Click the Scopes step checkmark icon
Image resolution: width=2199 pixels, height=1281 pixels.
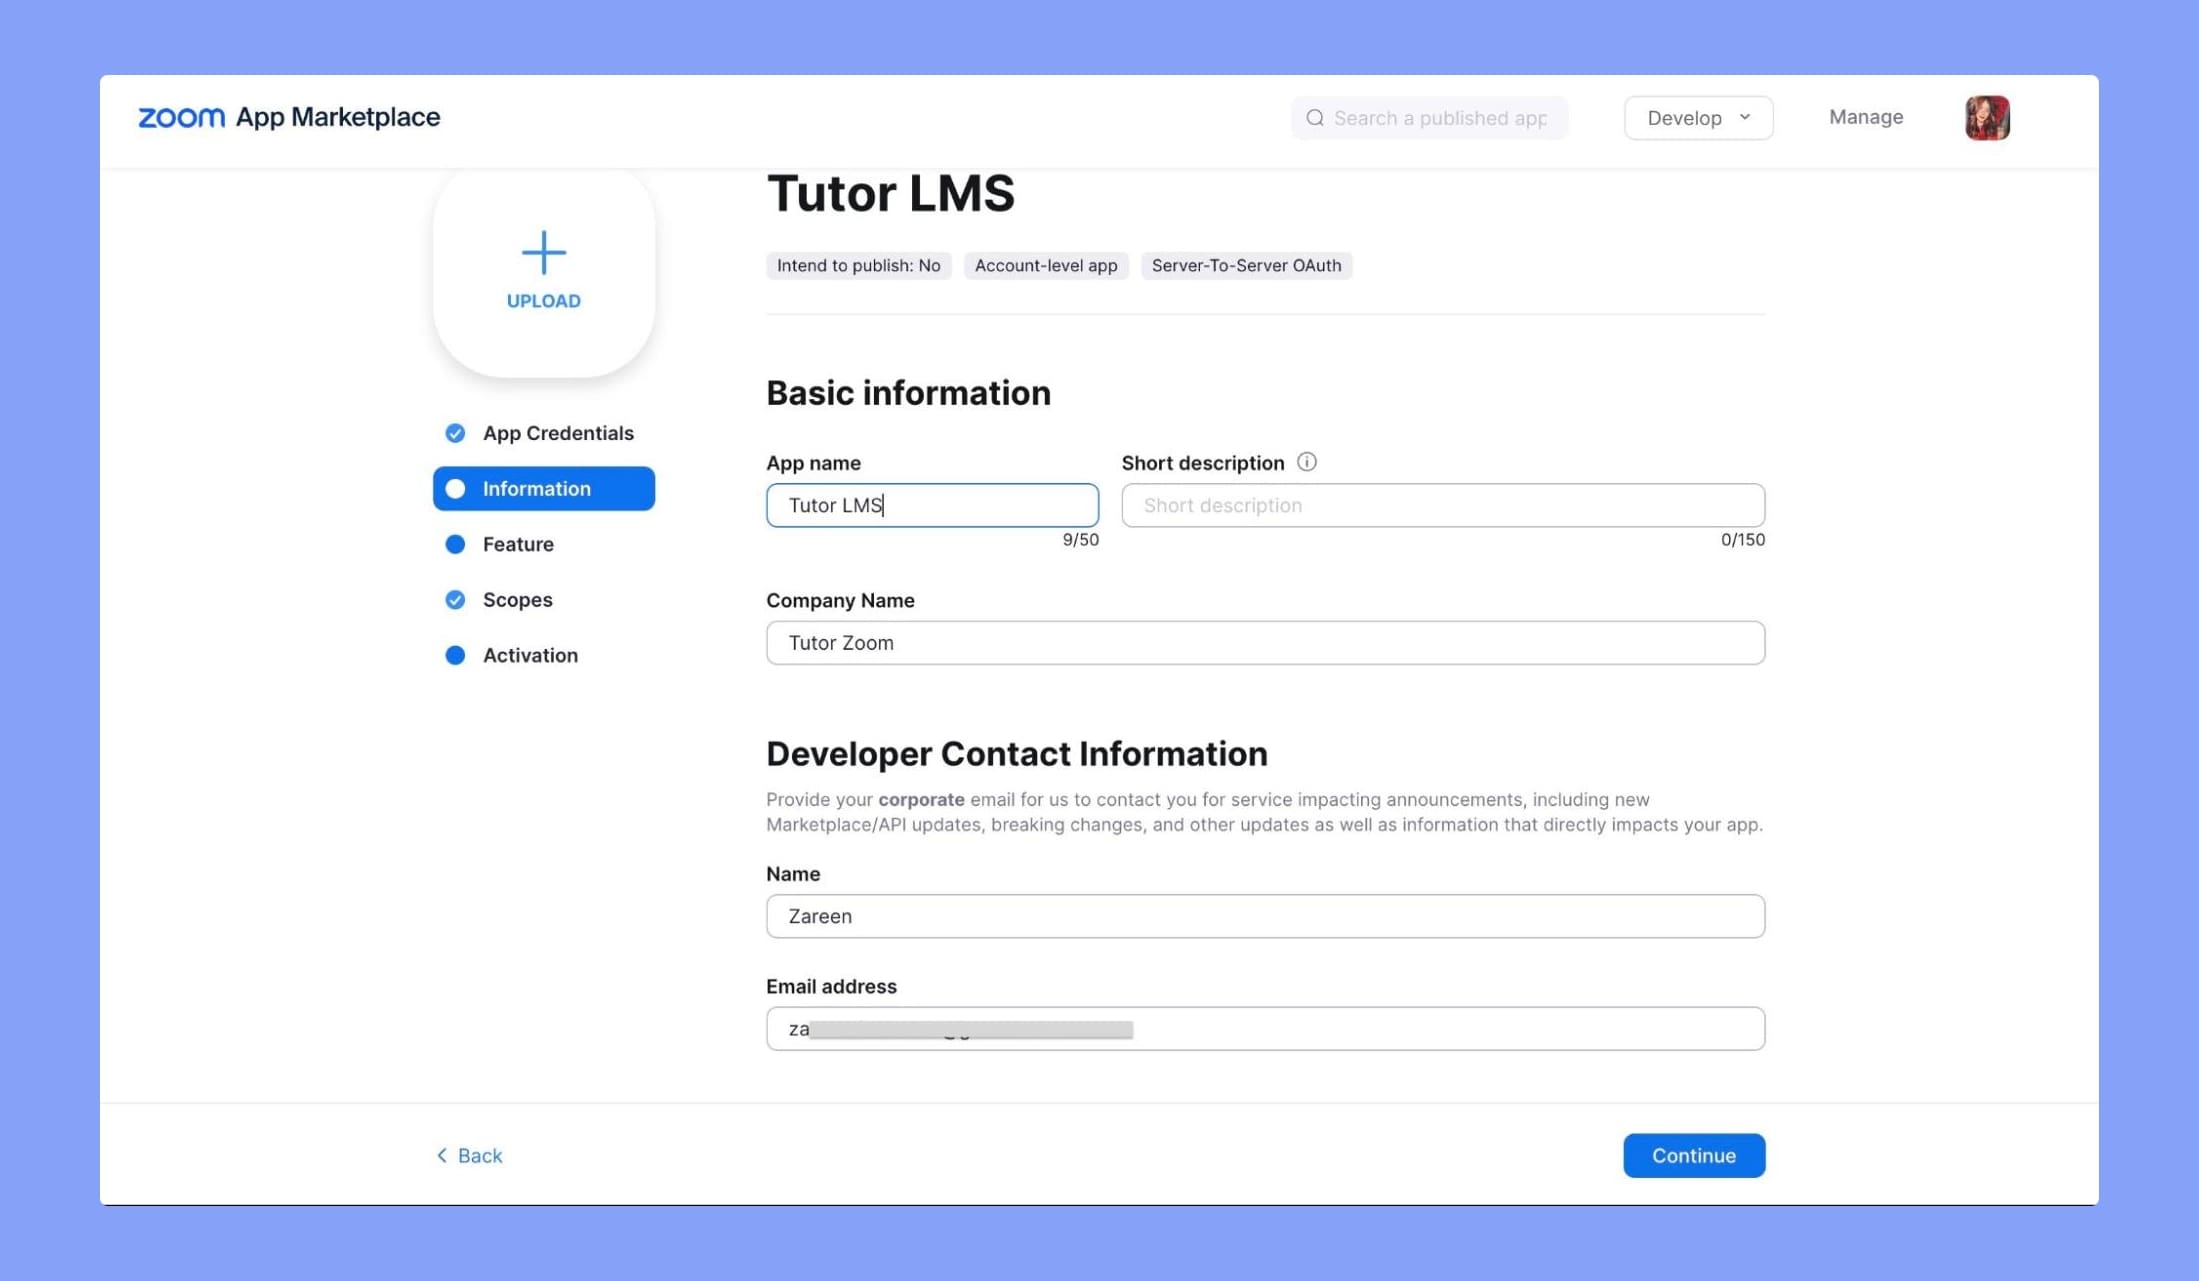pyautogui.click(x=455, y=599)
